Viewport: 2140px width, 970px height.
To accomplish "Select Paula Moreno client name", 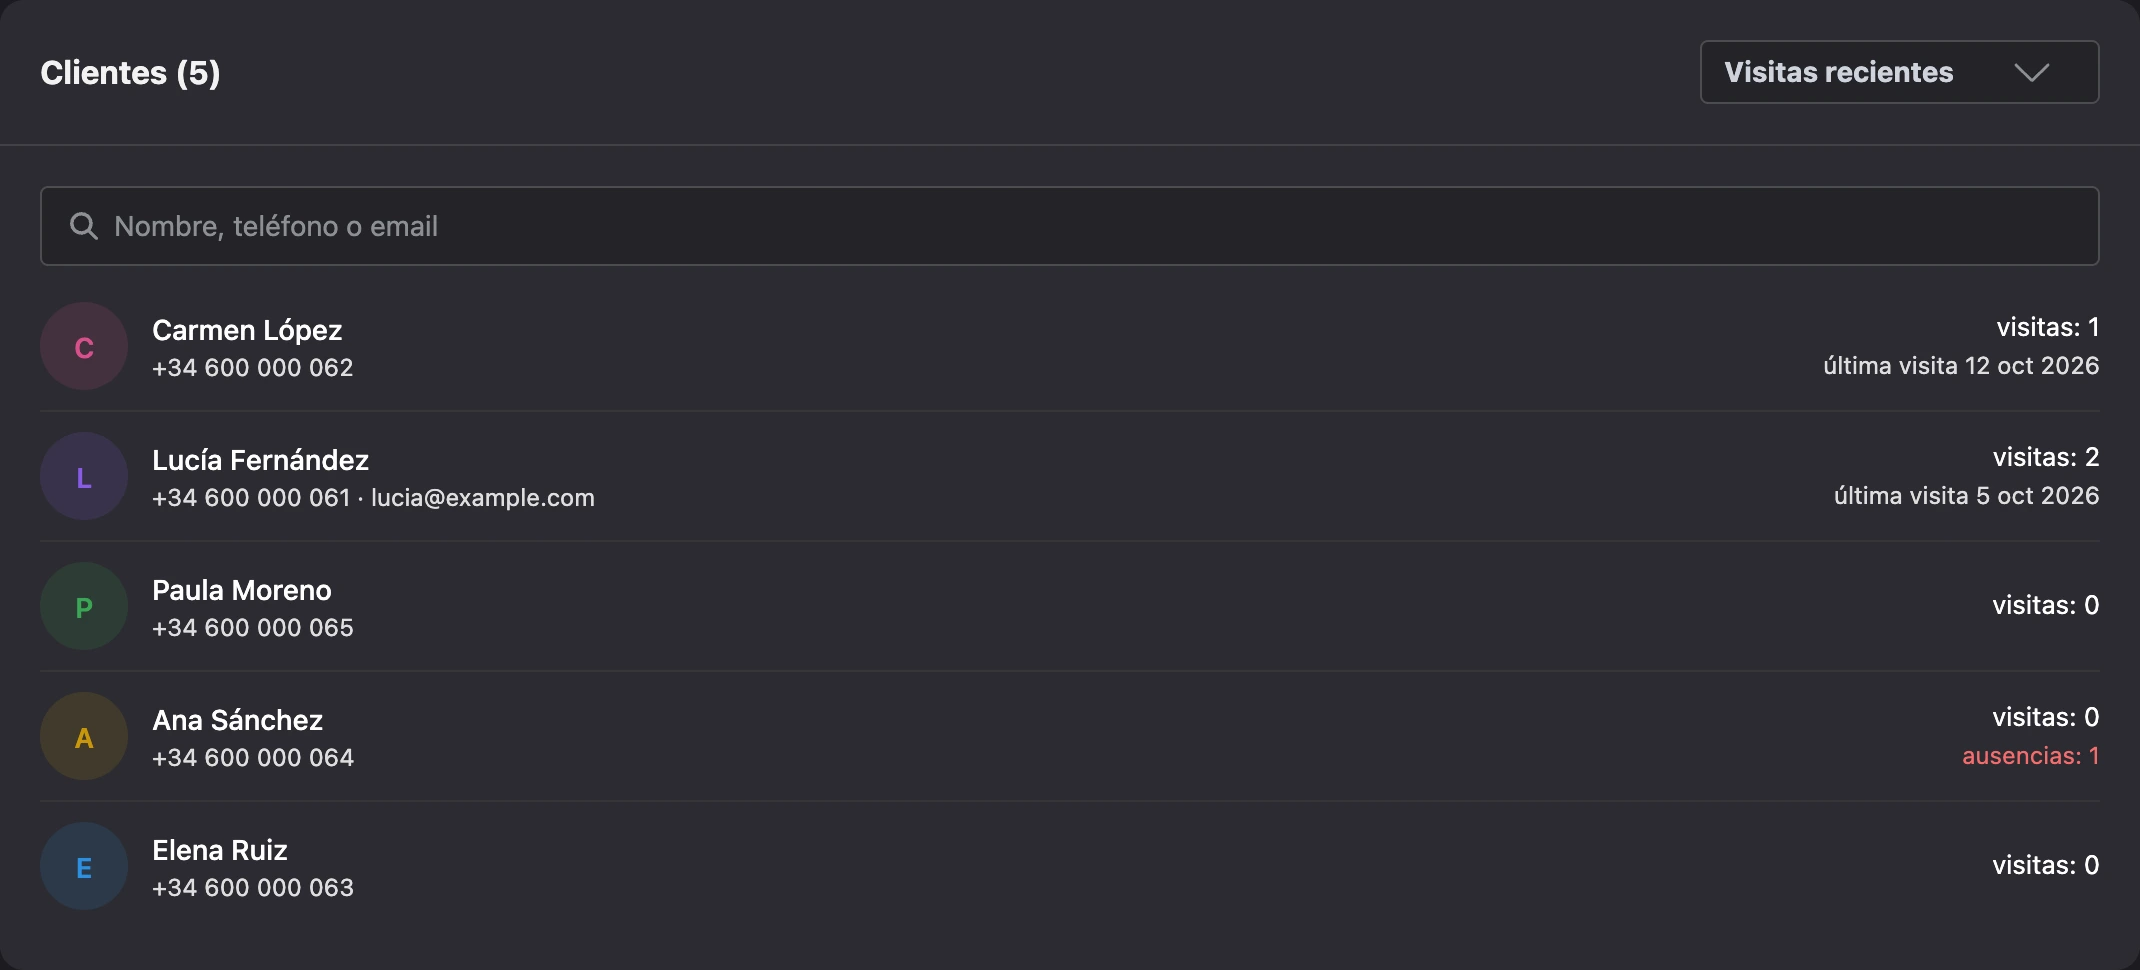I will (242, 590).
